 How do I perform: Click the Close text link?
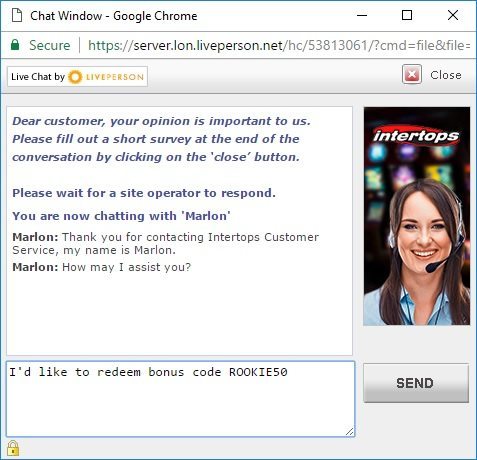(446, 75)
